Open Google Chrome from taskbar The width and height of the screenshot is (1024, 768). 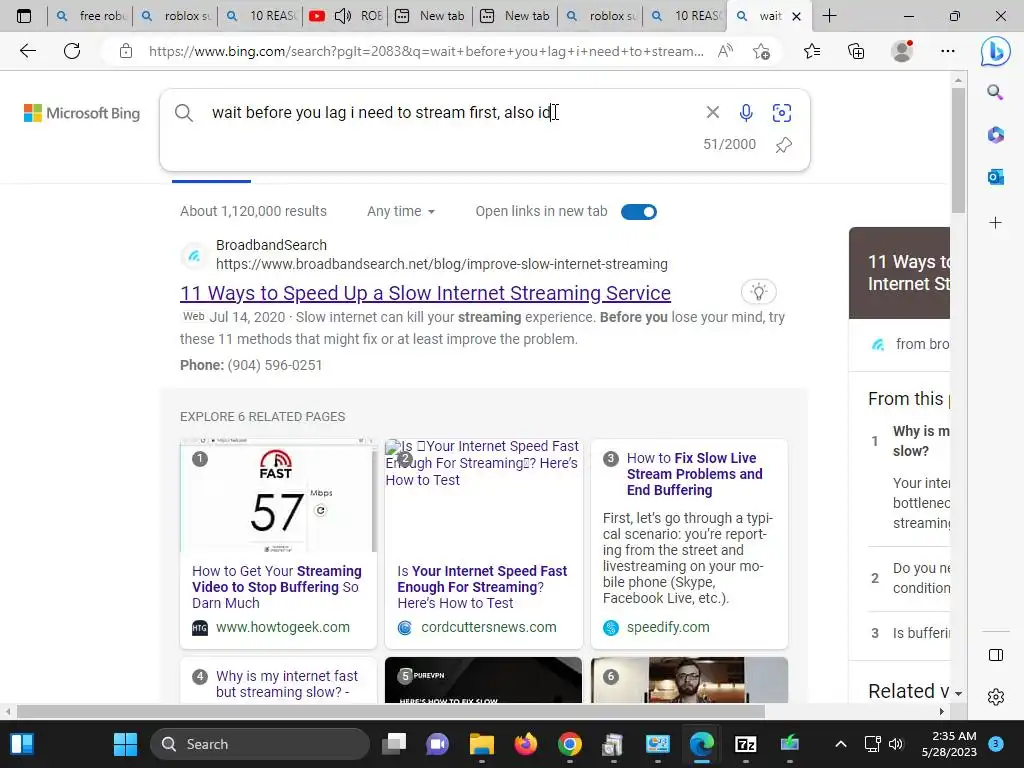pyautogui.click(x=569, y=744)
